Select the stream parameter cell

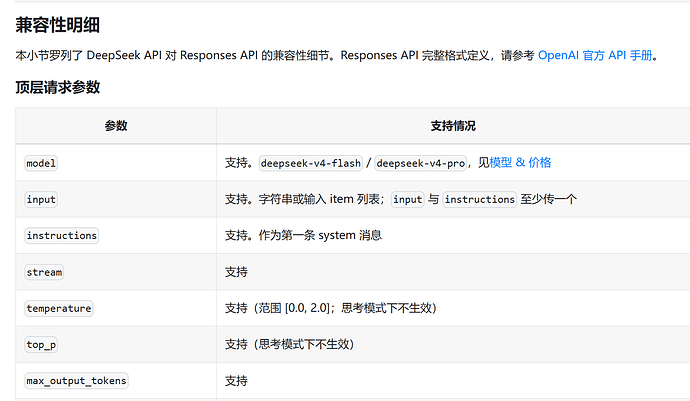[x=44, y=272]
